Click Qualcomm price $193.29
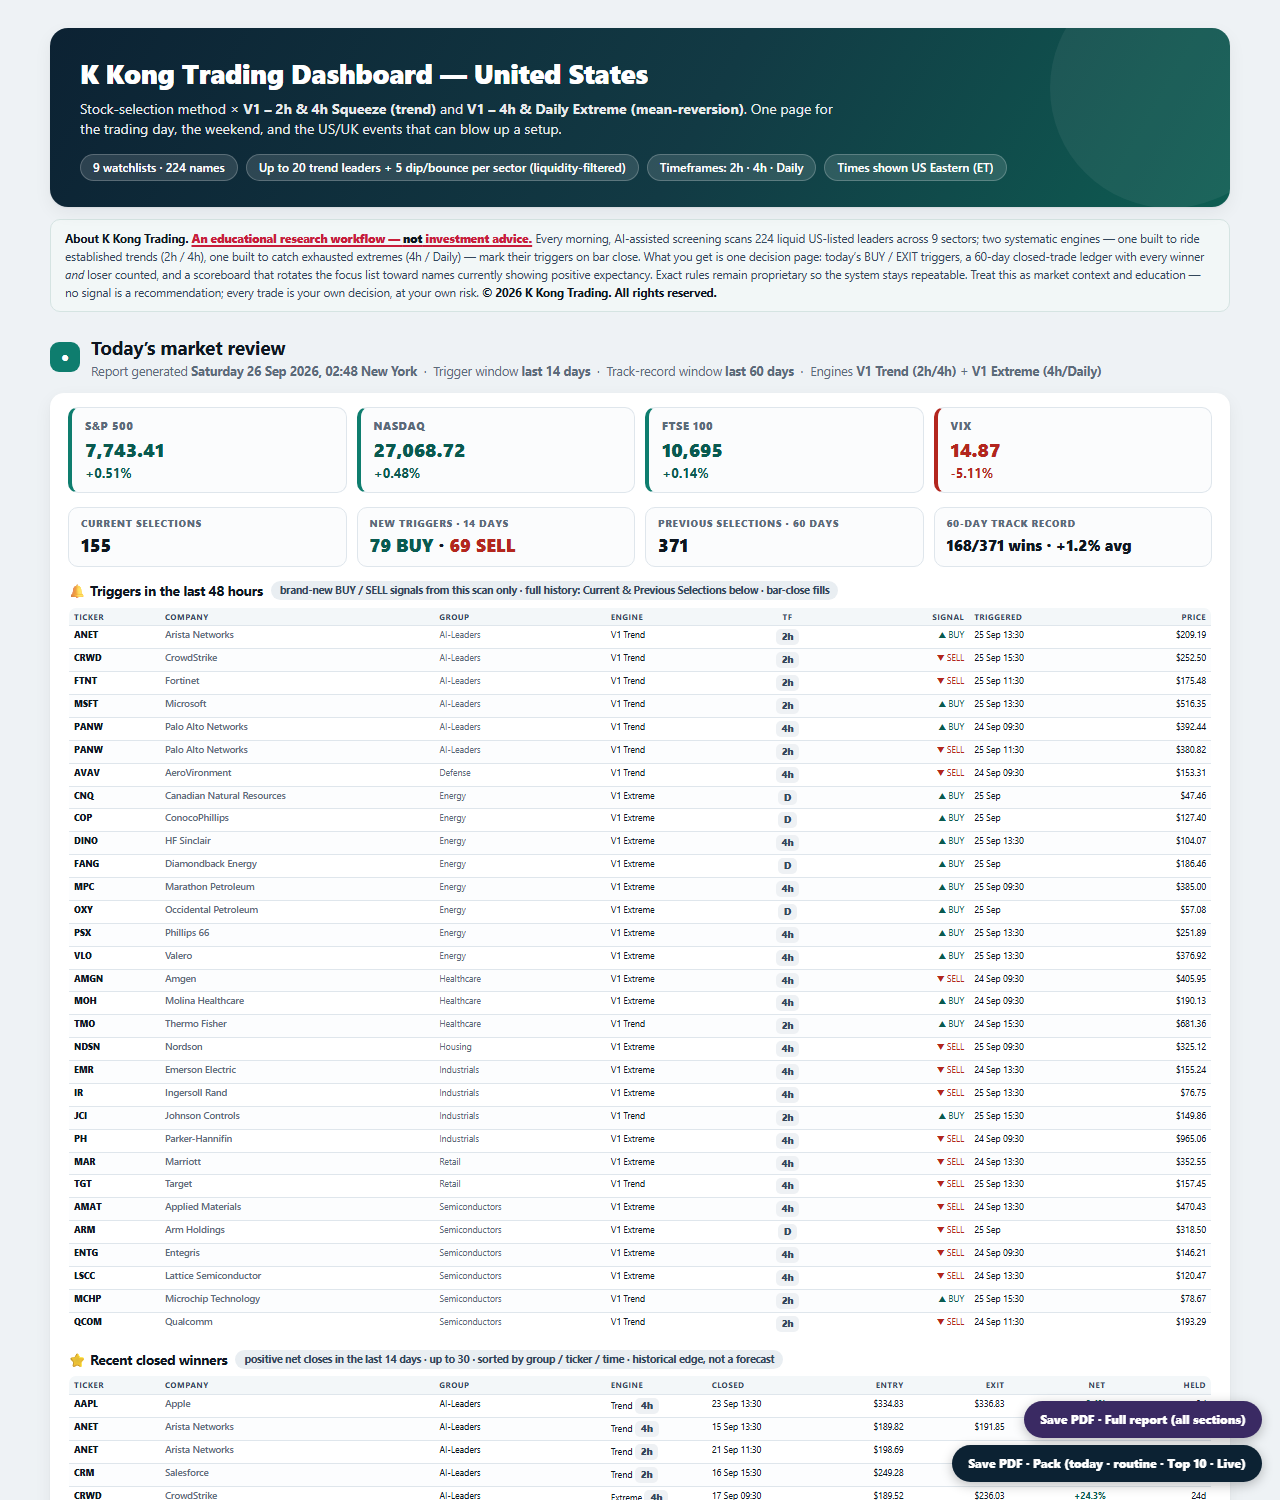This screenshot has width=1280, height=1500. [x=1191, y=1322]
